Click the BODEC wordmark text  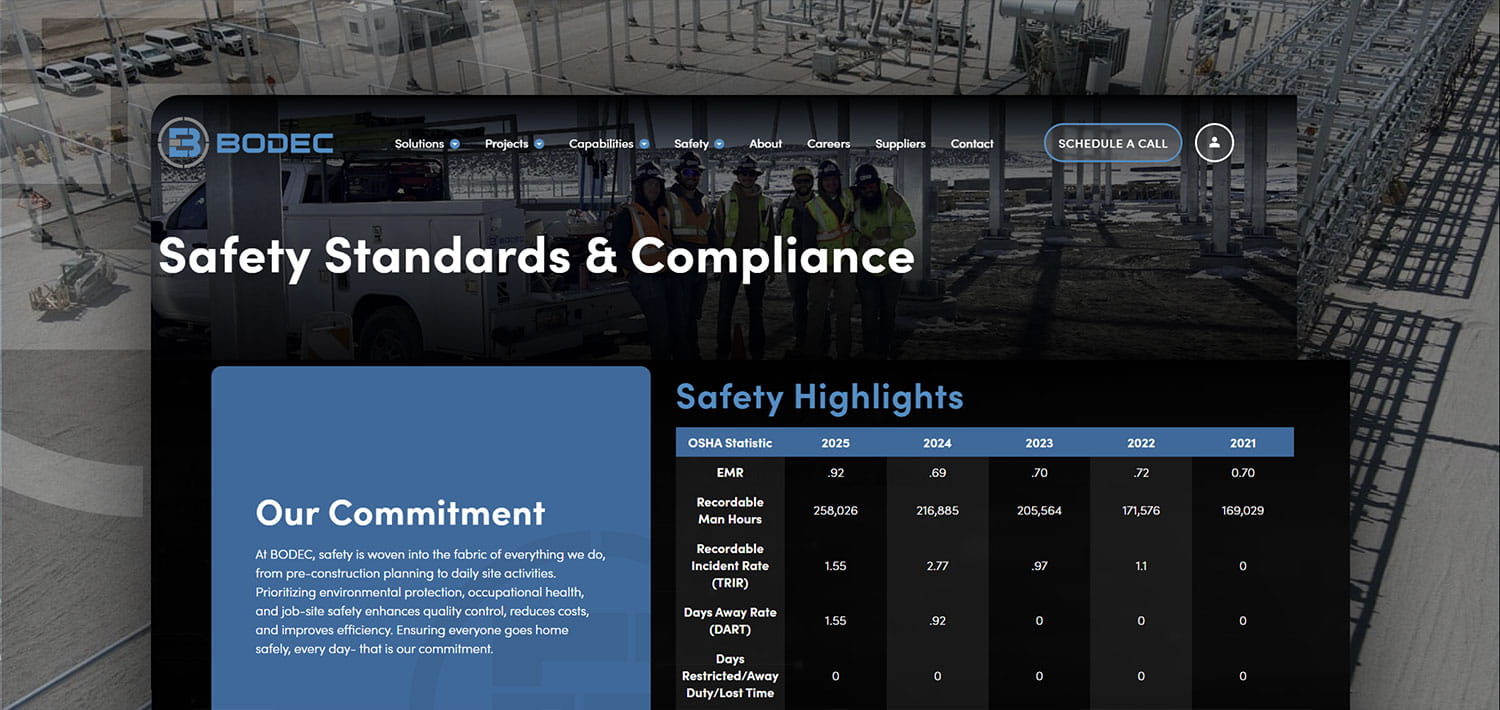point(275,144)
